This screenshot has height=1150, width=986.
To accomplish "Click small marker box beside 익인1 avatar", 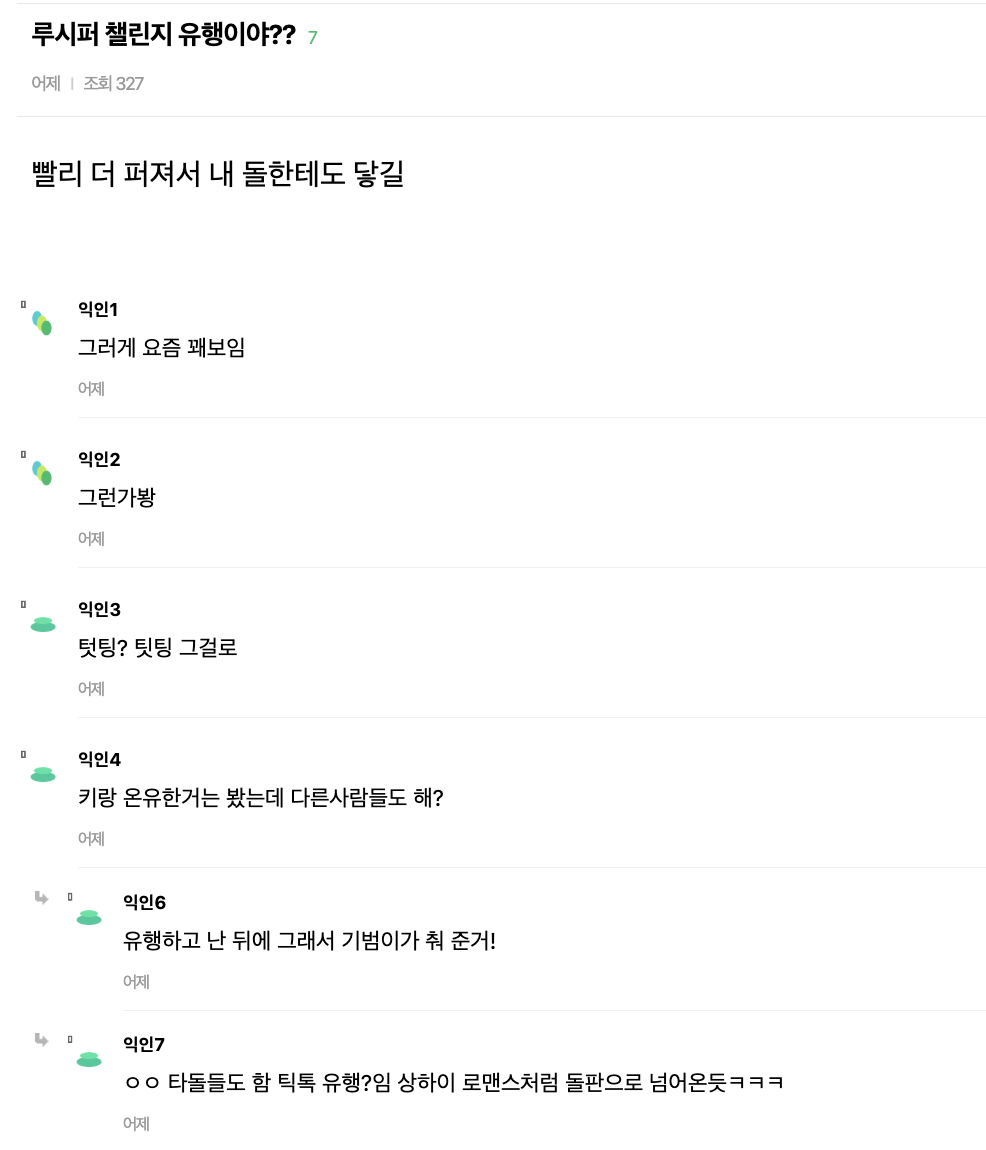I will tap(23, 304).
